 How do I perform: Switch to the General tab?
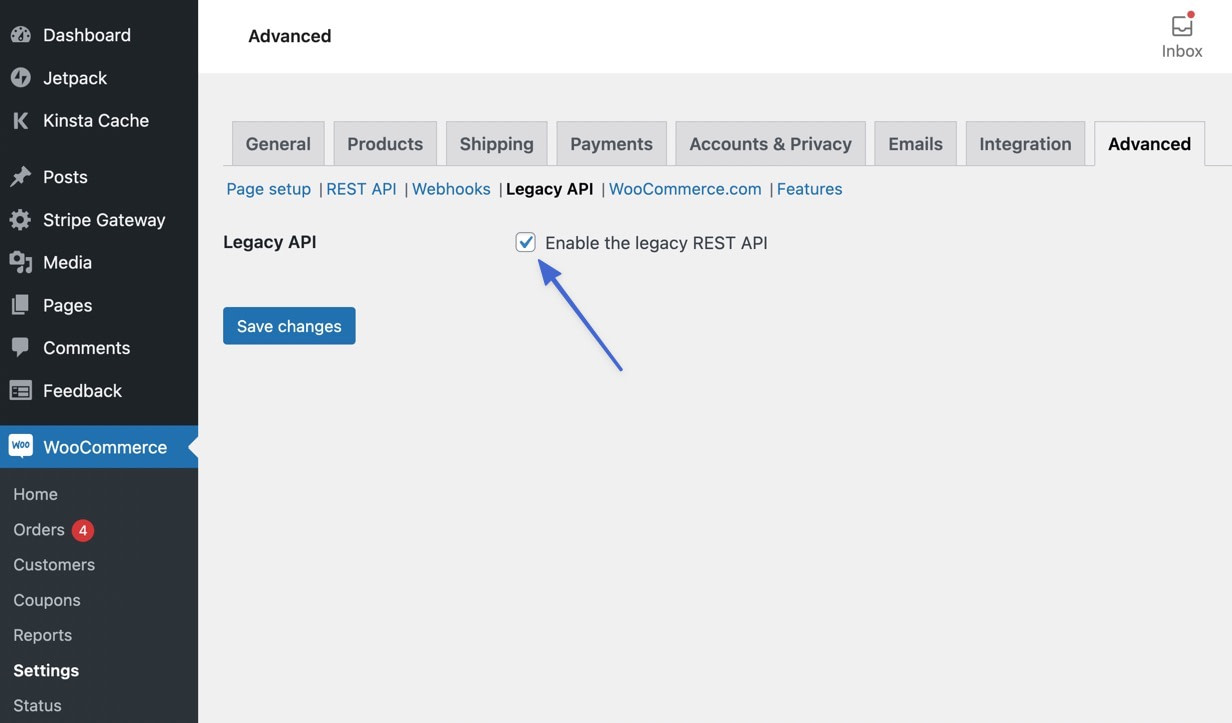(278, 144)
